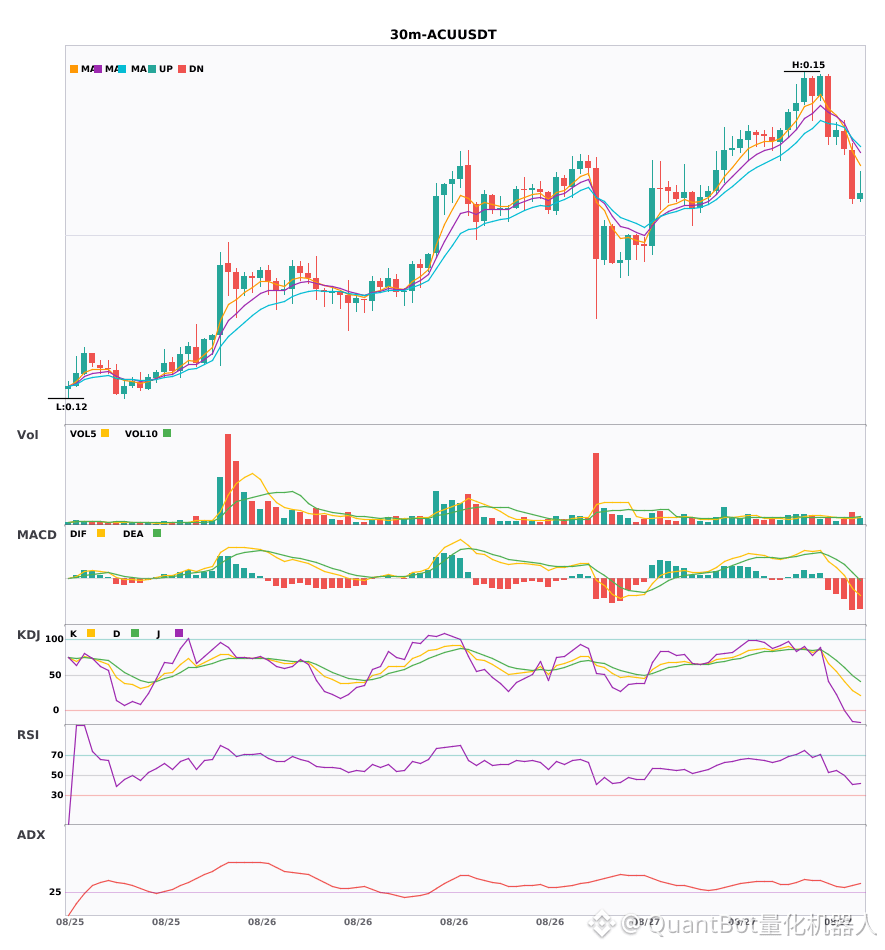This screenshot has width=885, height=950.
Task: Click the DN legend label
Action: pos(196,69)
